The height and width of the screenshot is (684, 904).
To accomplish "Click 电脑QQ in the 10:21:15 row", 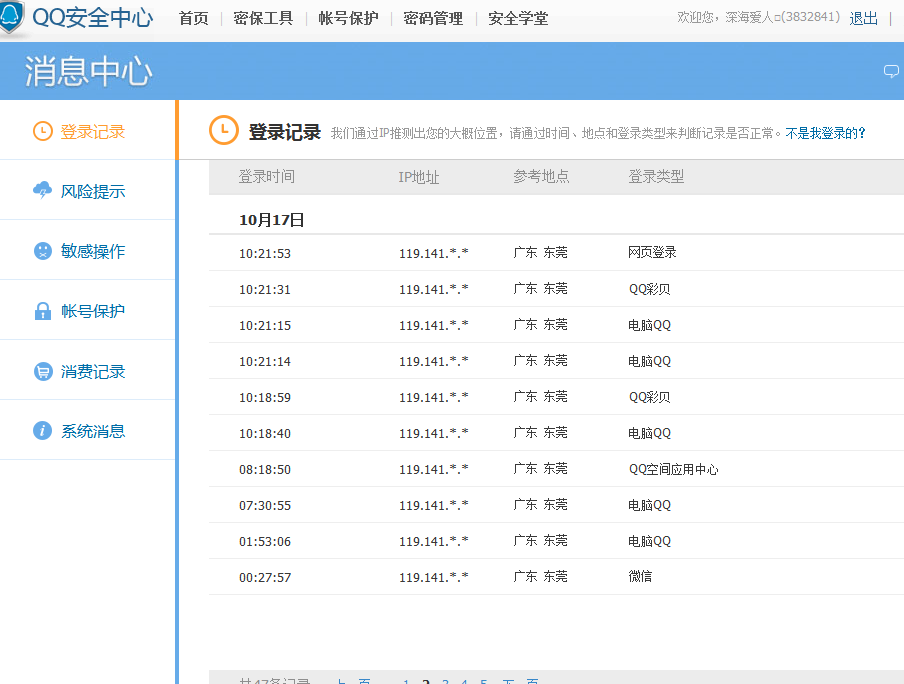I will [x=650, y=325].
